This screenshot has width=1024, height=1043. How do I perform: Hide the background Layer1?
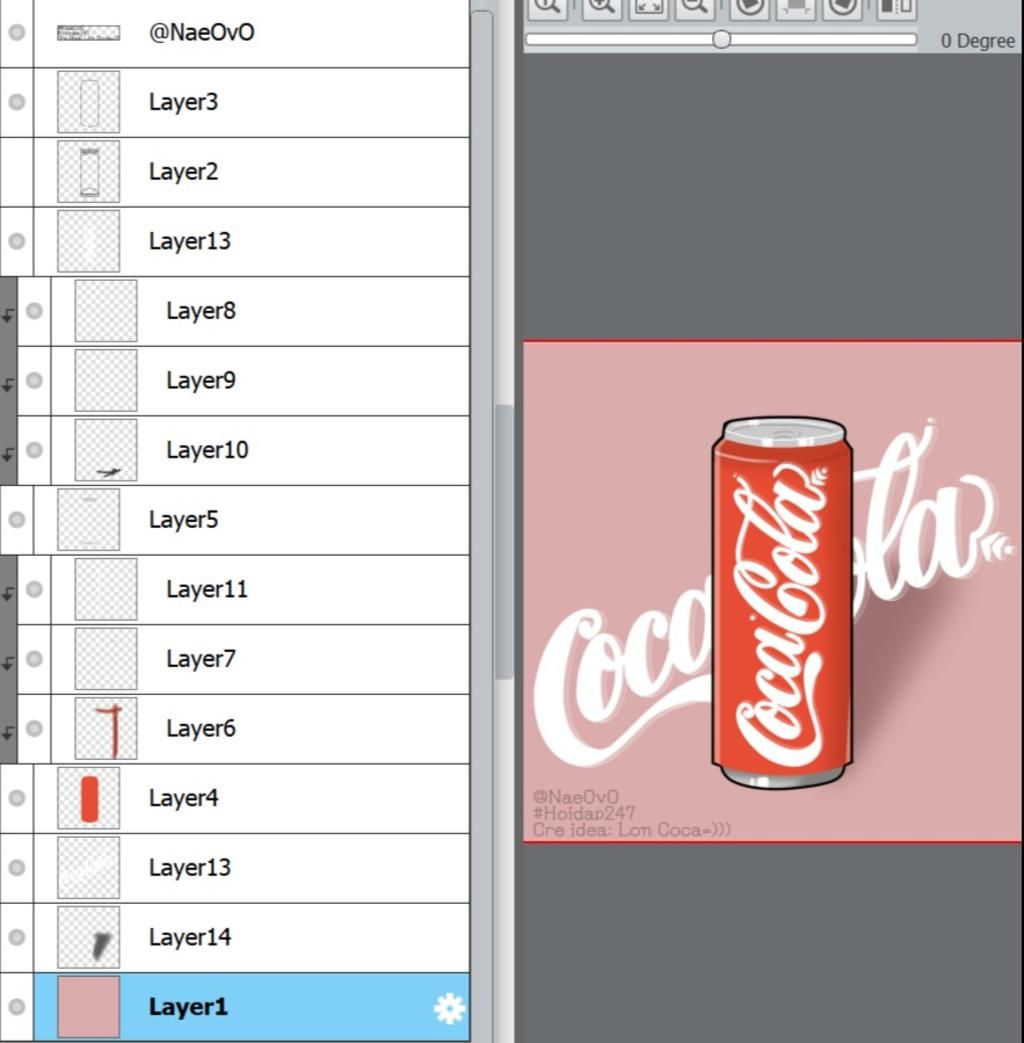coord(17,1007)
